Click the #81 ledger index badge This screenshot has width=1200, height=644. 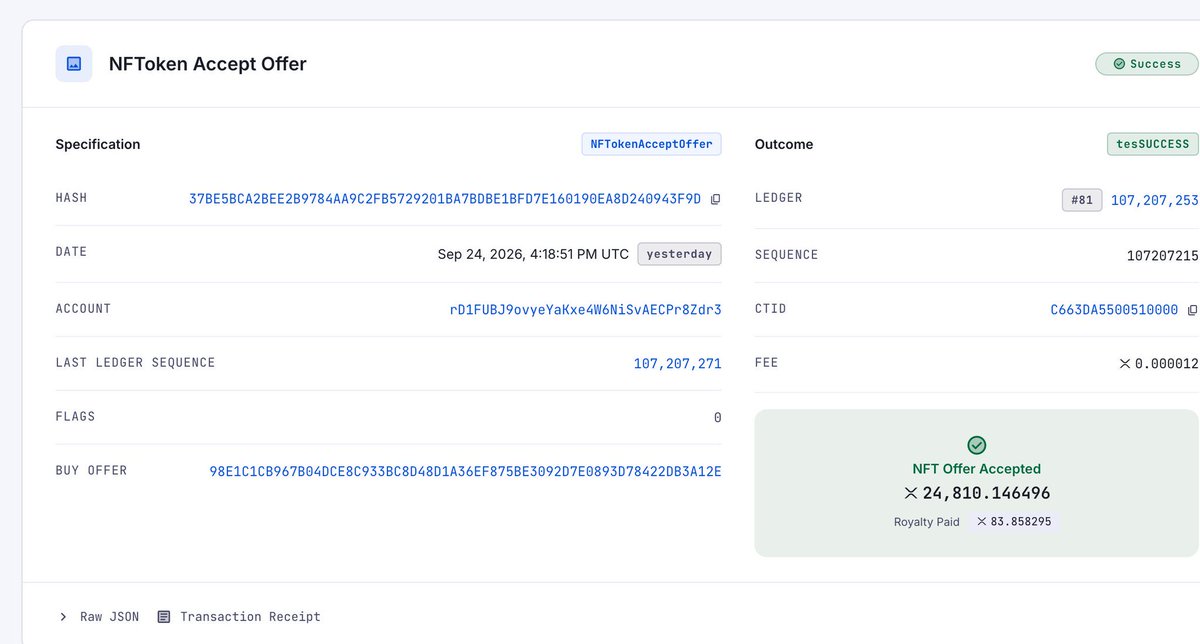[1082, 200]
